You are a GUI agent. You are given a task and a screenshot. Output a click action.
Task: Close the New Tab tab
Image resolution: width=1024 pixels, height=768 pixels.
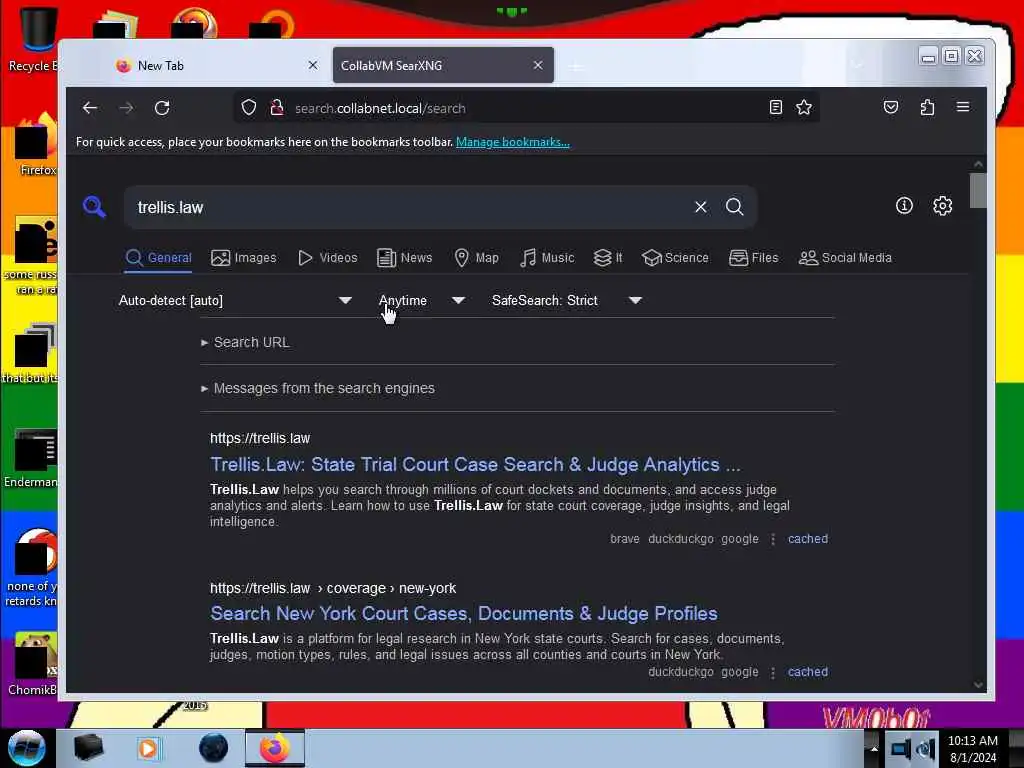313,65
